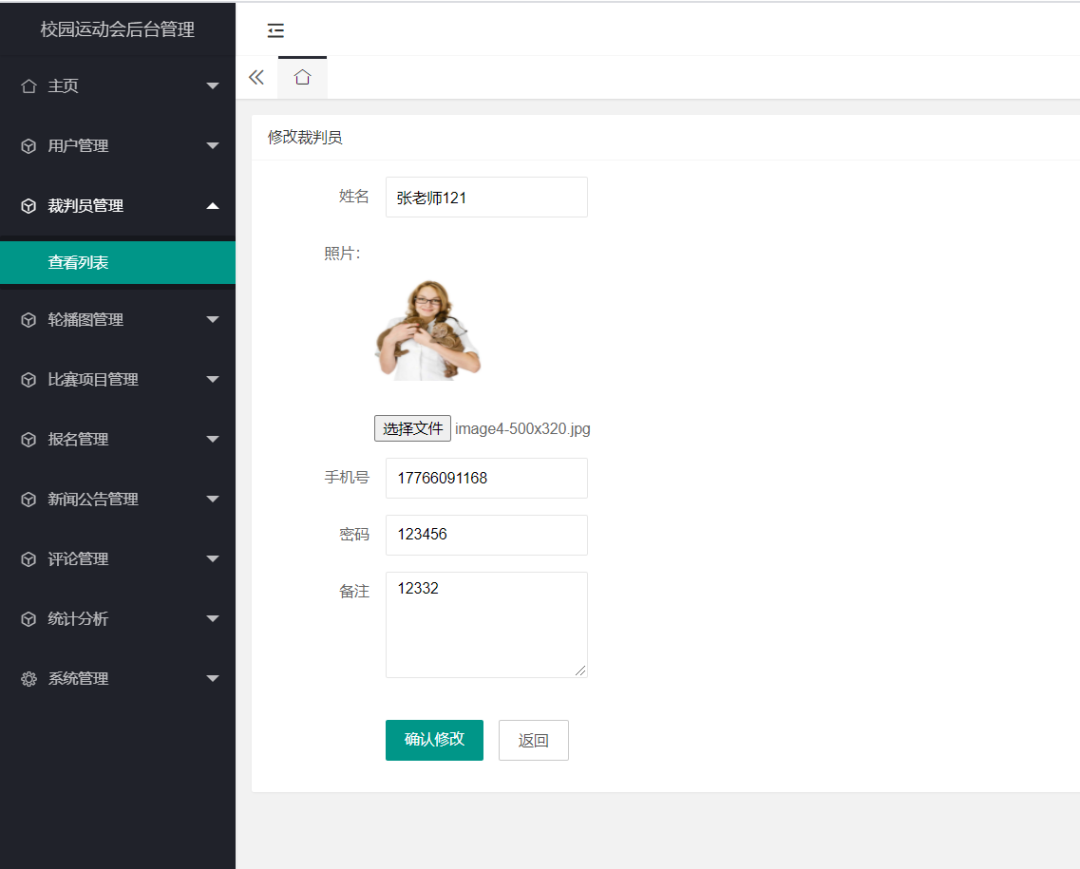Expand the 轮播图管理 arrow
The width and height of the screenshot is (1080, 869).
[x=213, y=320]
